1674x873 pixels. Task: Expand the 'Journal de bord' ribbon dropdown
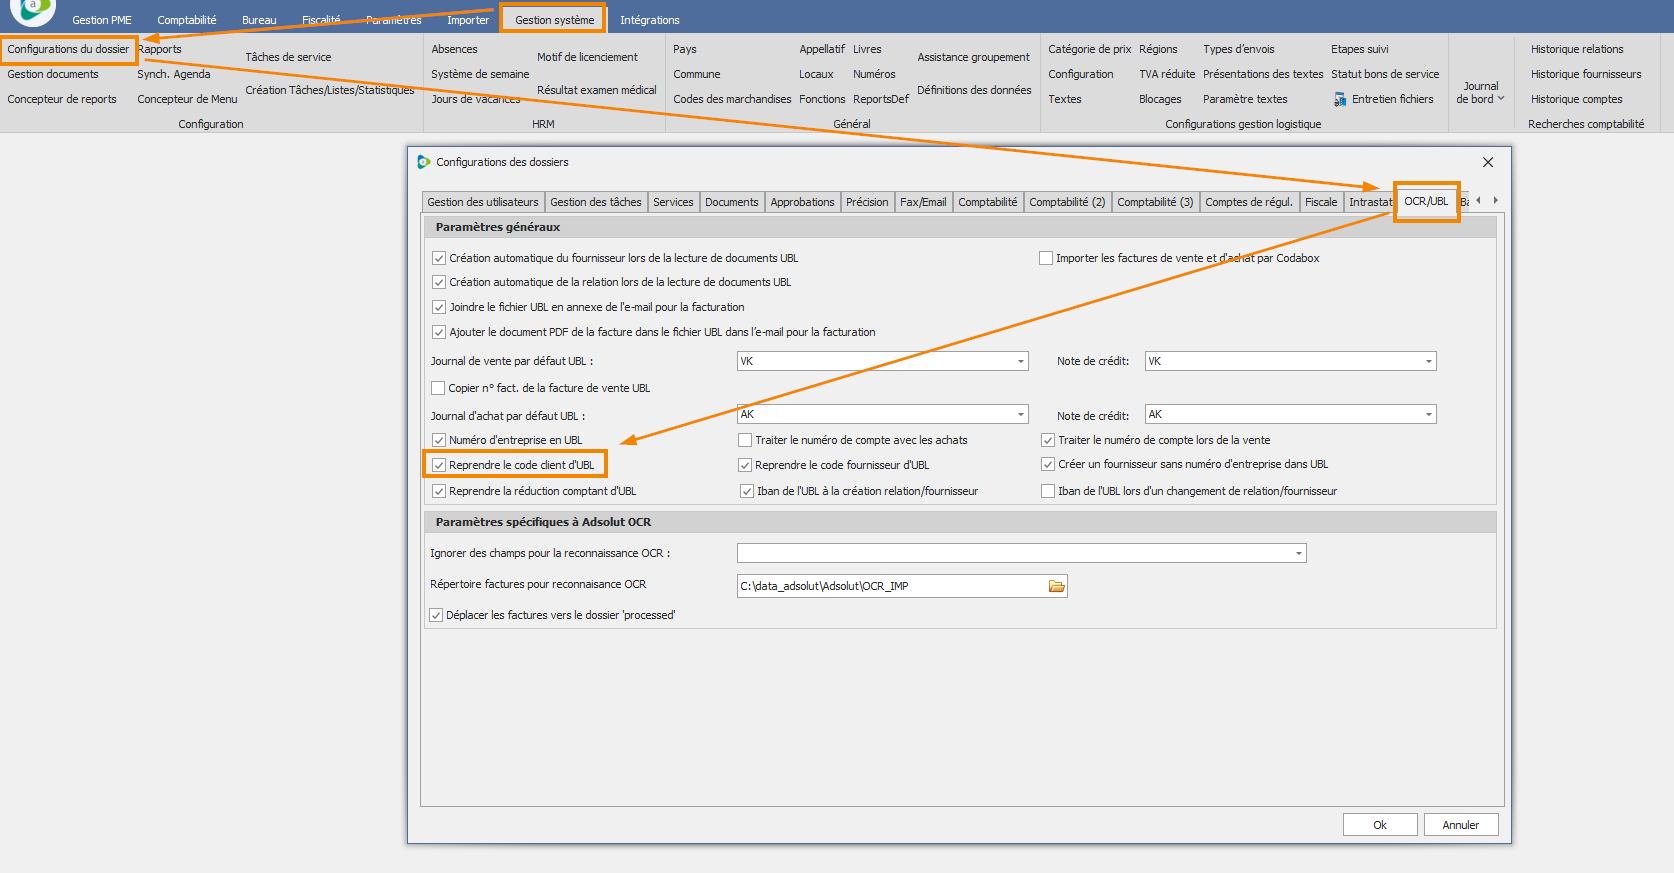click(1480, 93)
